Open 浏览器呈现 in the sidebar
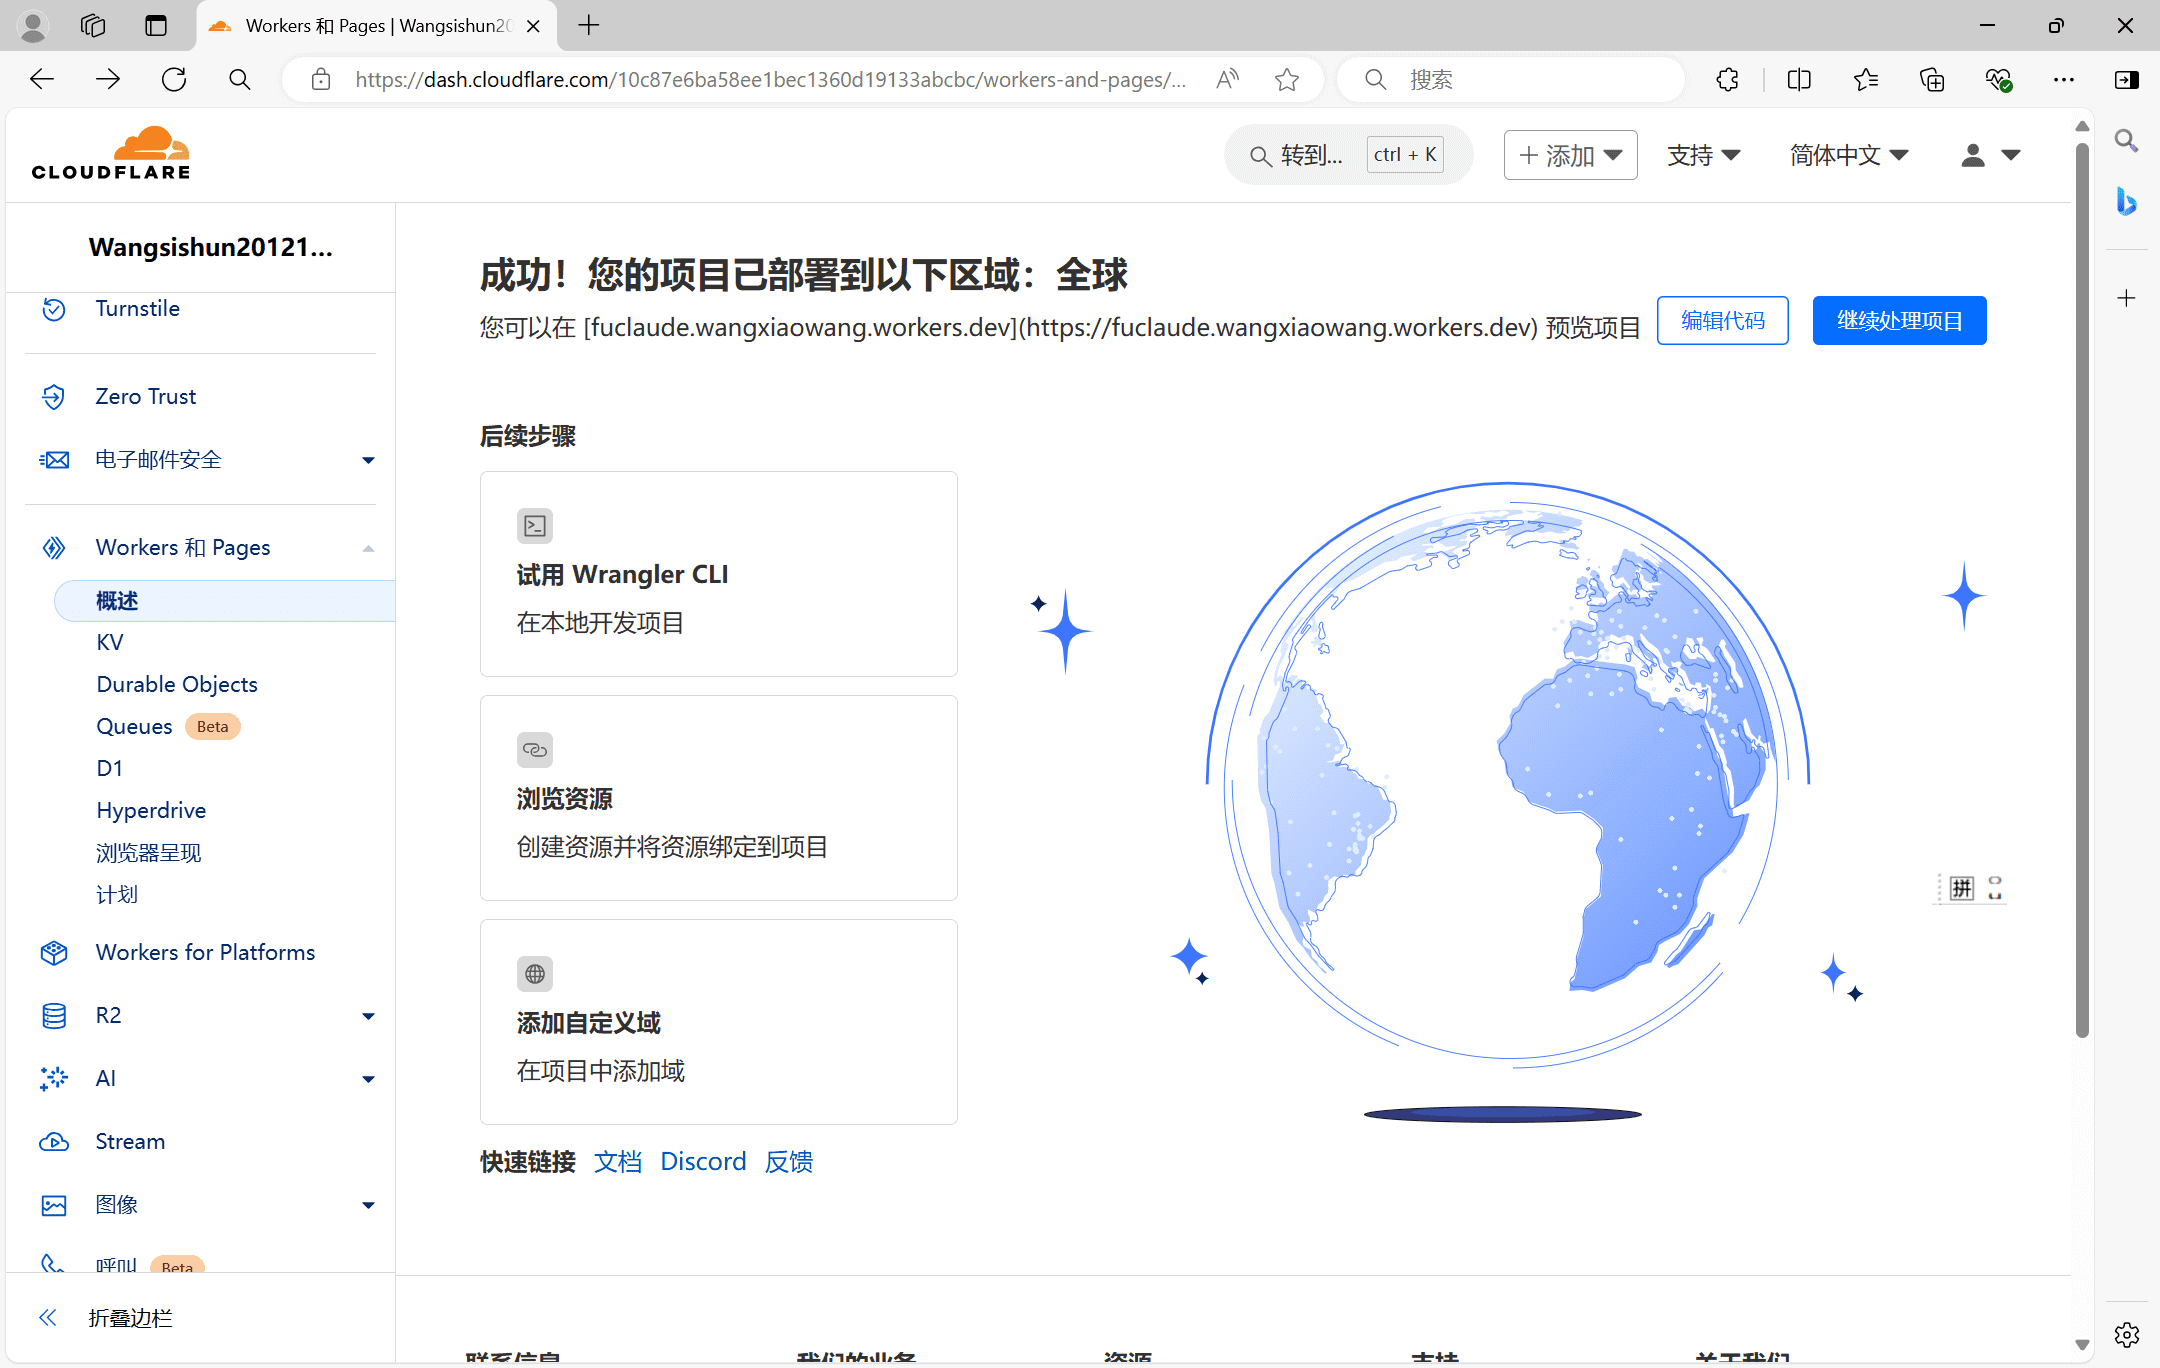 tap(148, 853)
